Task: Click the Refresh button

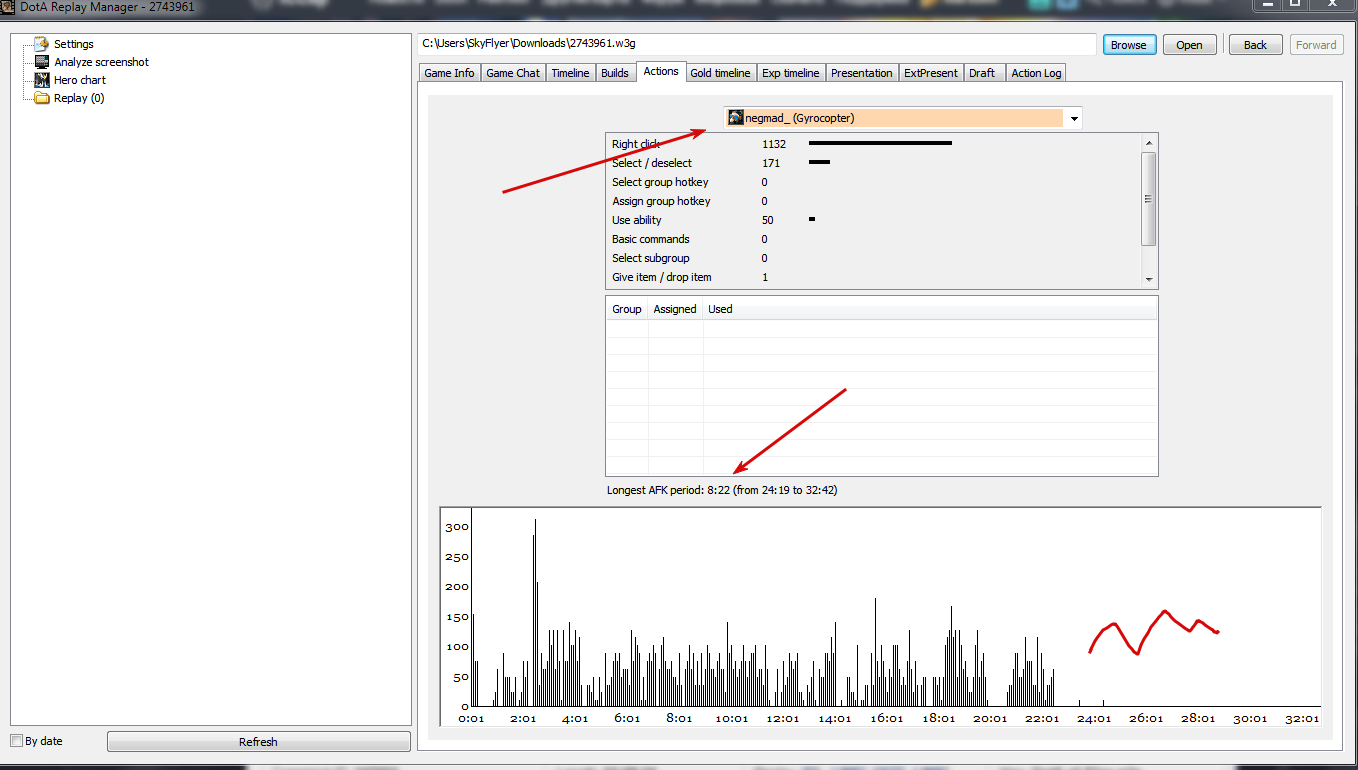Action: pos(258,742)
